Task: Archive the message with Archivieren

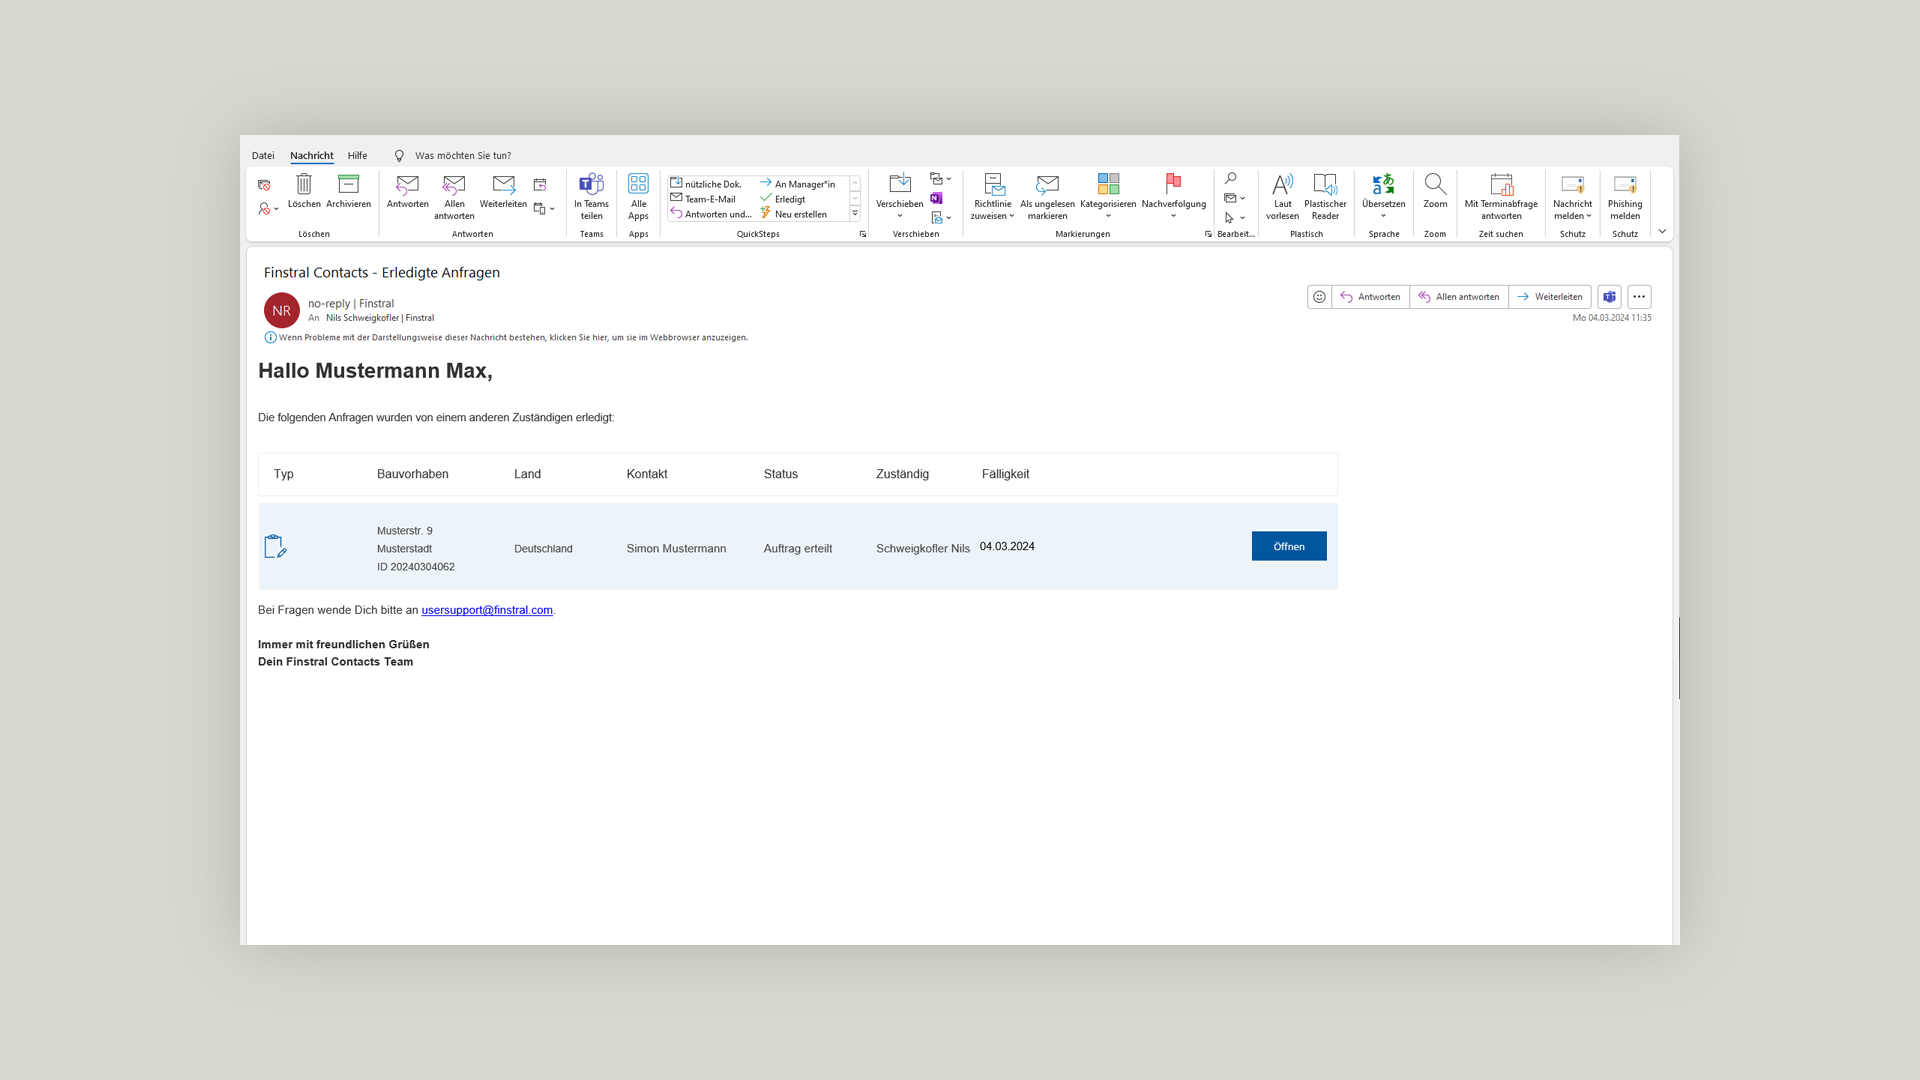Action: (x=348, y=185)
